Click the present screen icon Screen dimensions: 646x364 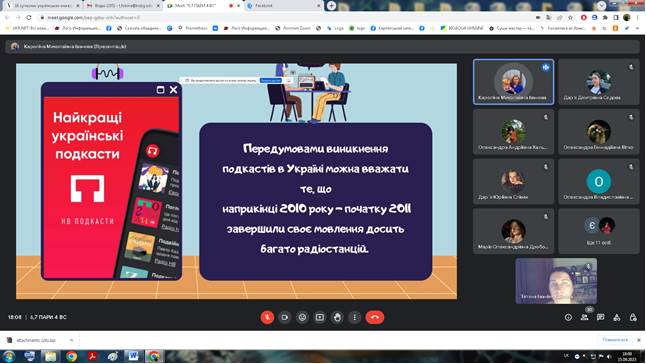(320, 317)
